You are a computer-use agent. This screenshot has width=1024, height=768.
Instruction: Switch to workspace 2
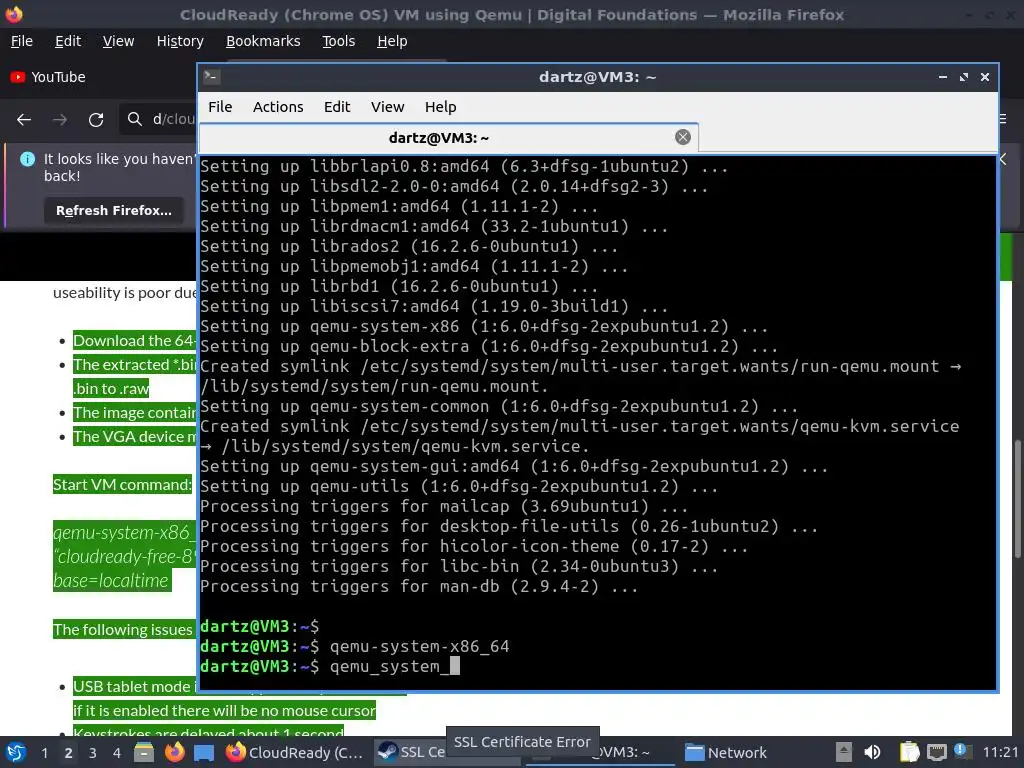click(x=68, y=753)
